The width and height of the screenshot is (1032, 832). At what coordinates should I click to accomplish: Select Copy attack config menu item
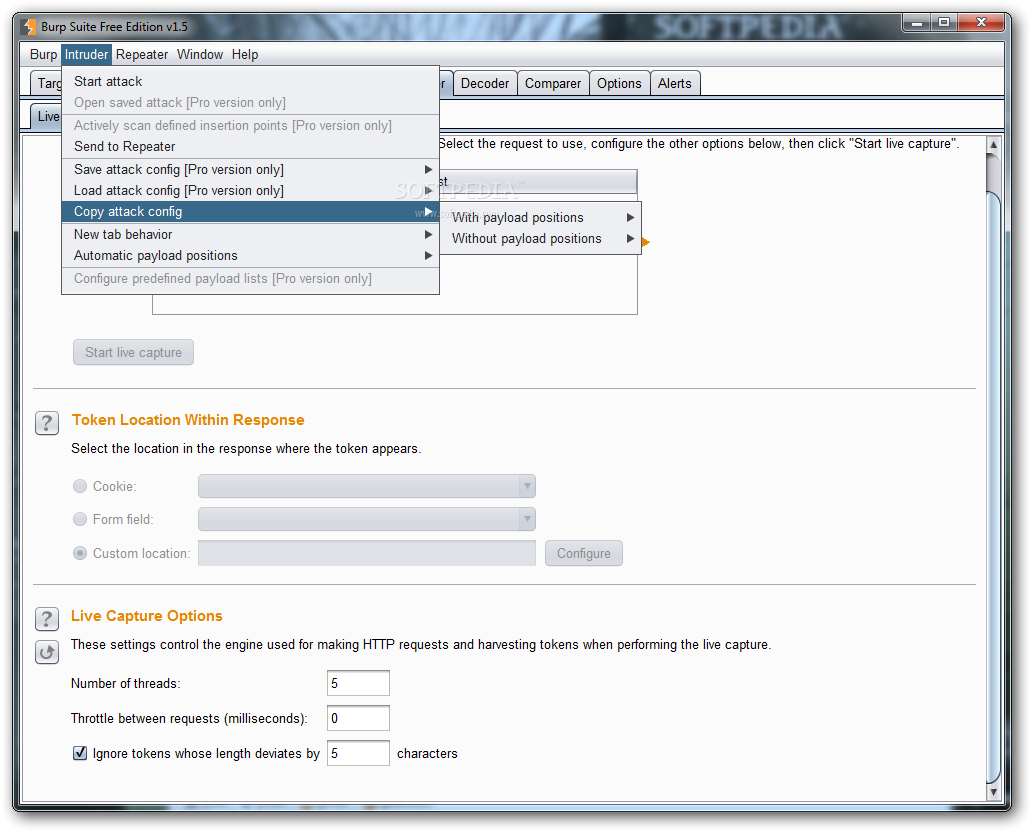click(250, 211)
